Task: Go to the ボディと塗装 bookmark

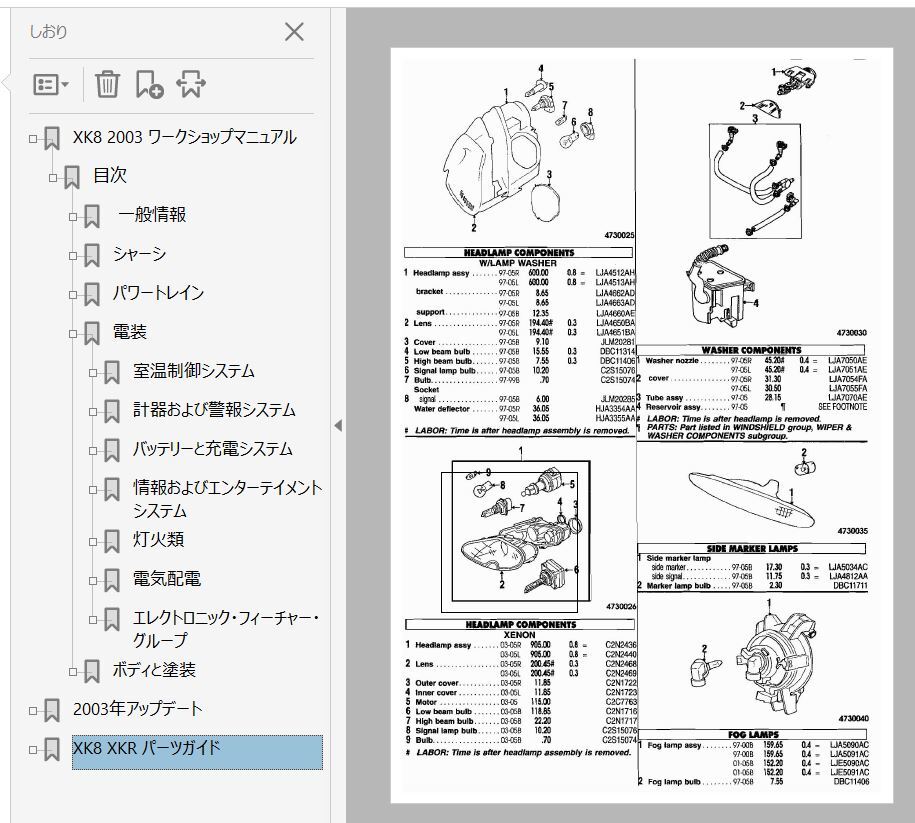Action: (x=154, y=670)
